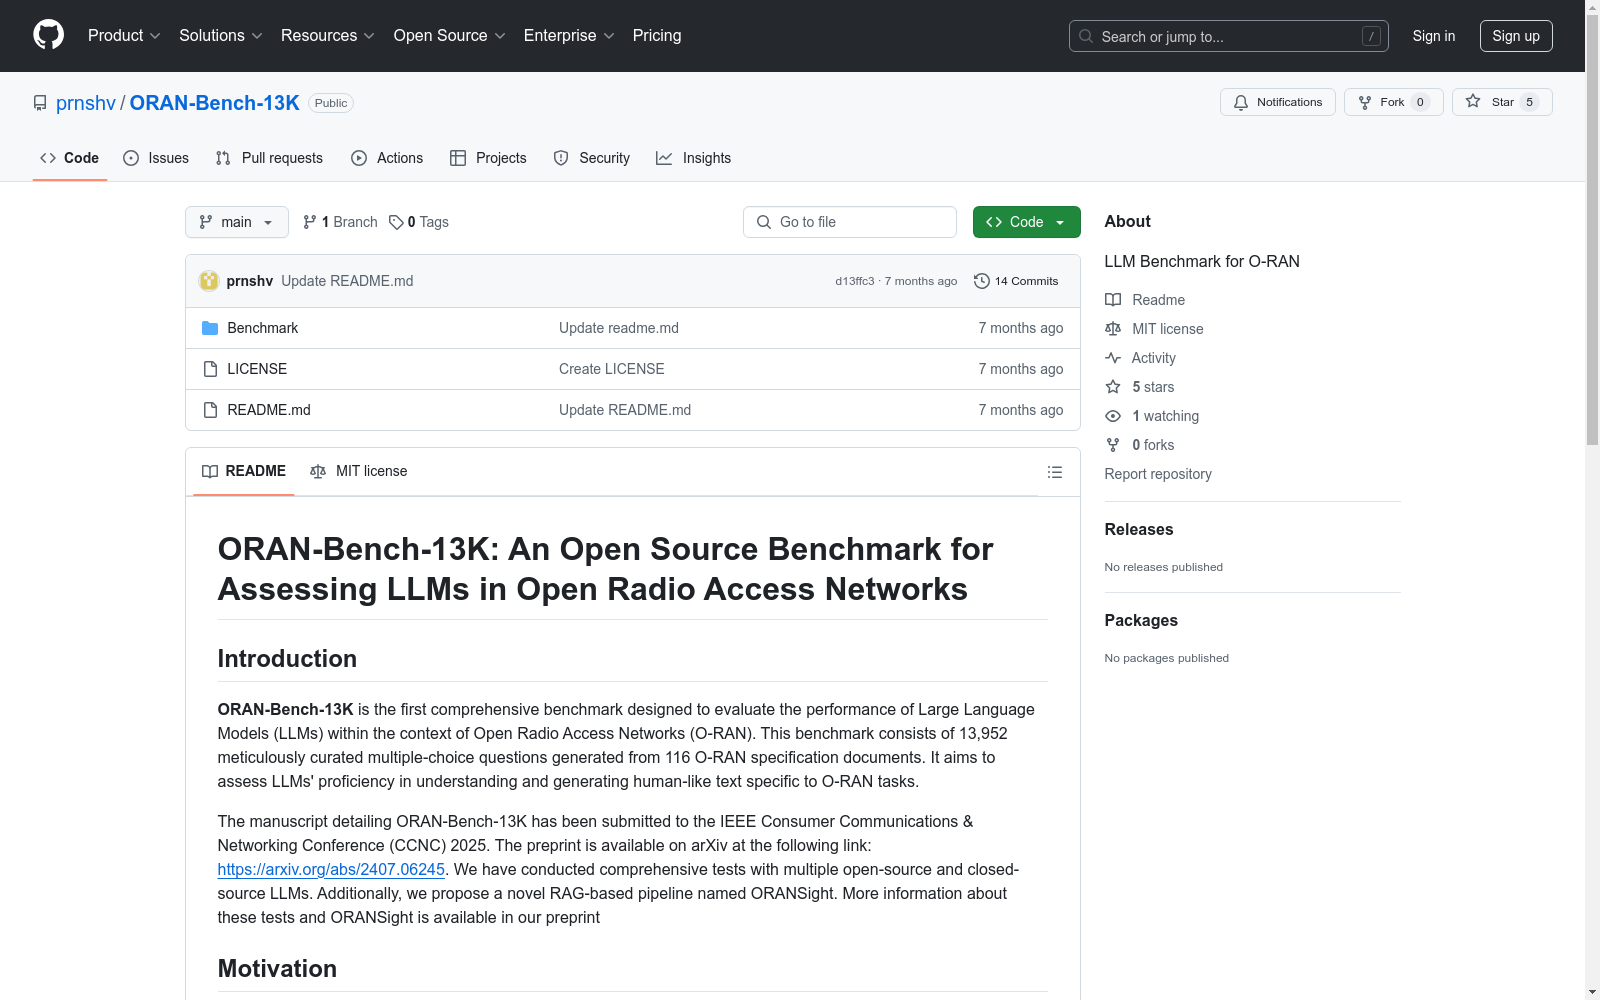Screen dimensions: 1600x1000
Task: Click the branch icon beside 1 Branch
Action: pyautogui.click(x=310, y=222)
